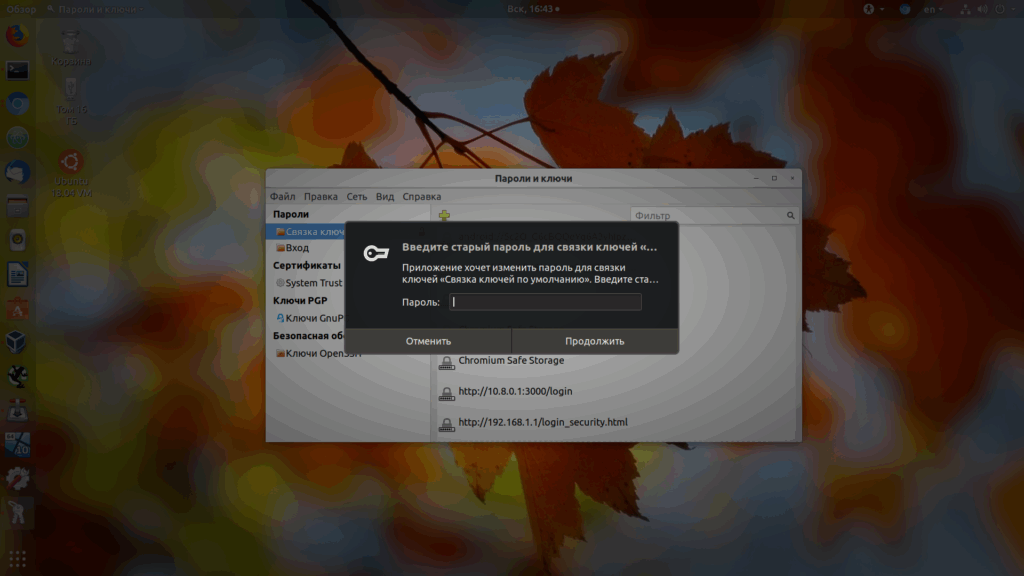The height and width of the screenshot is (576, 1024).
Task: Open the power system menu
Action: (x=1004, y=9)
